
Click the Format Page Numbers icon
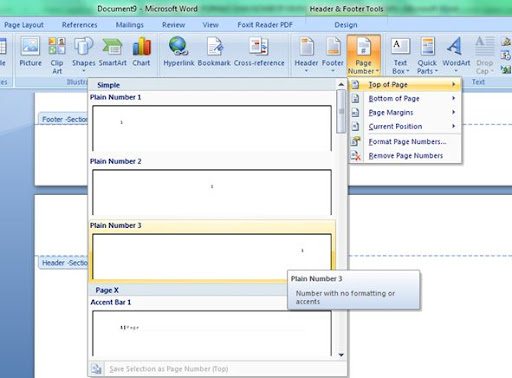356,142
